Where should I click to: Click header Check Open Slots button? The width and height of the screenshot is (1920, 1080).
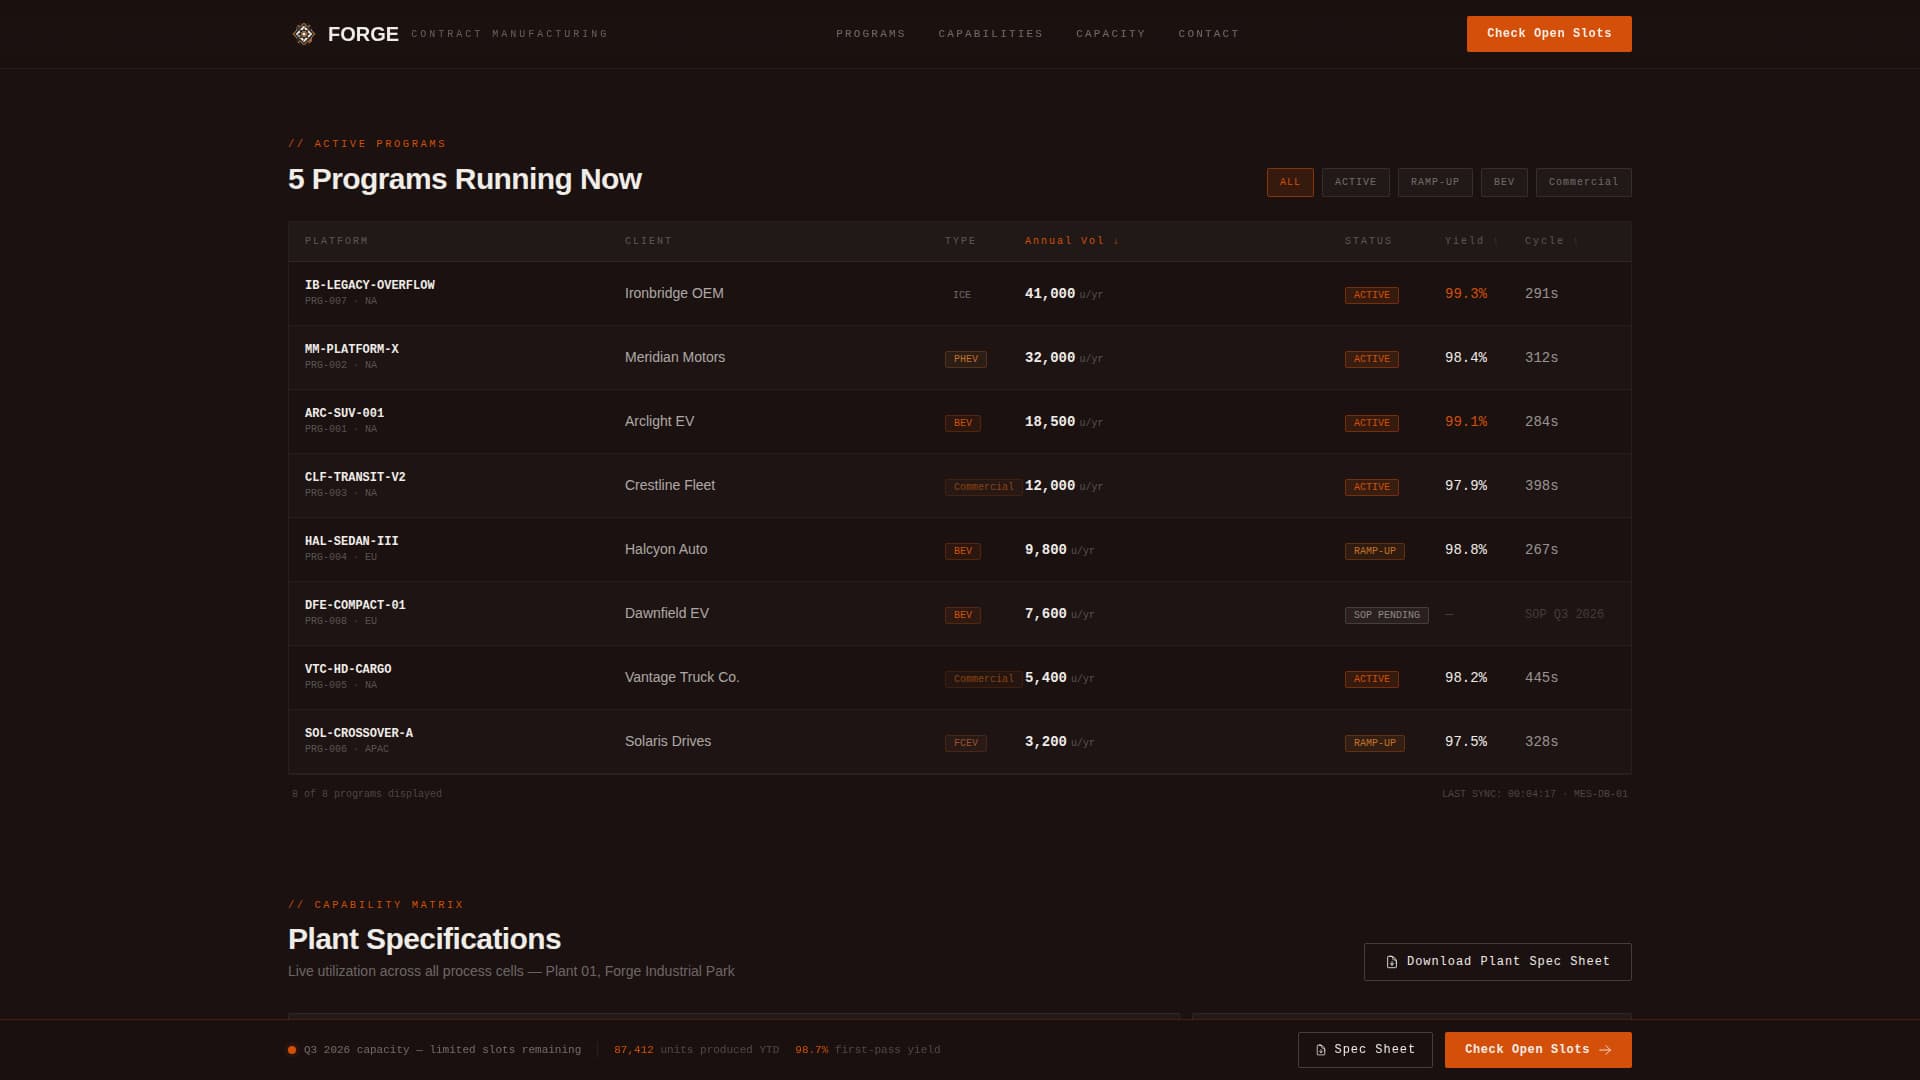tap(1548, 34)
